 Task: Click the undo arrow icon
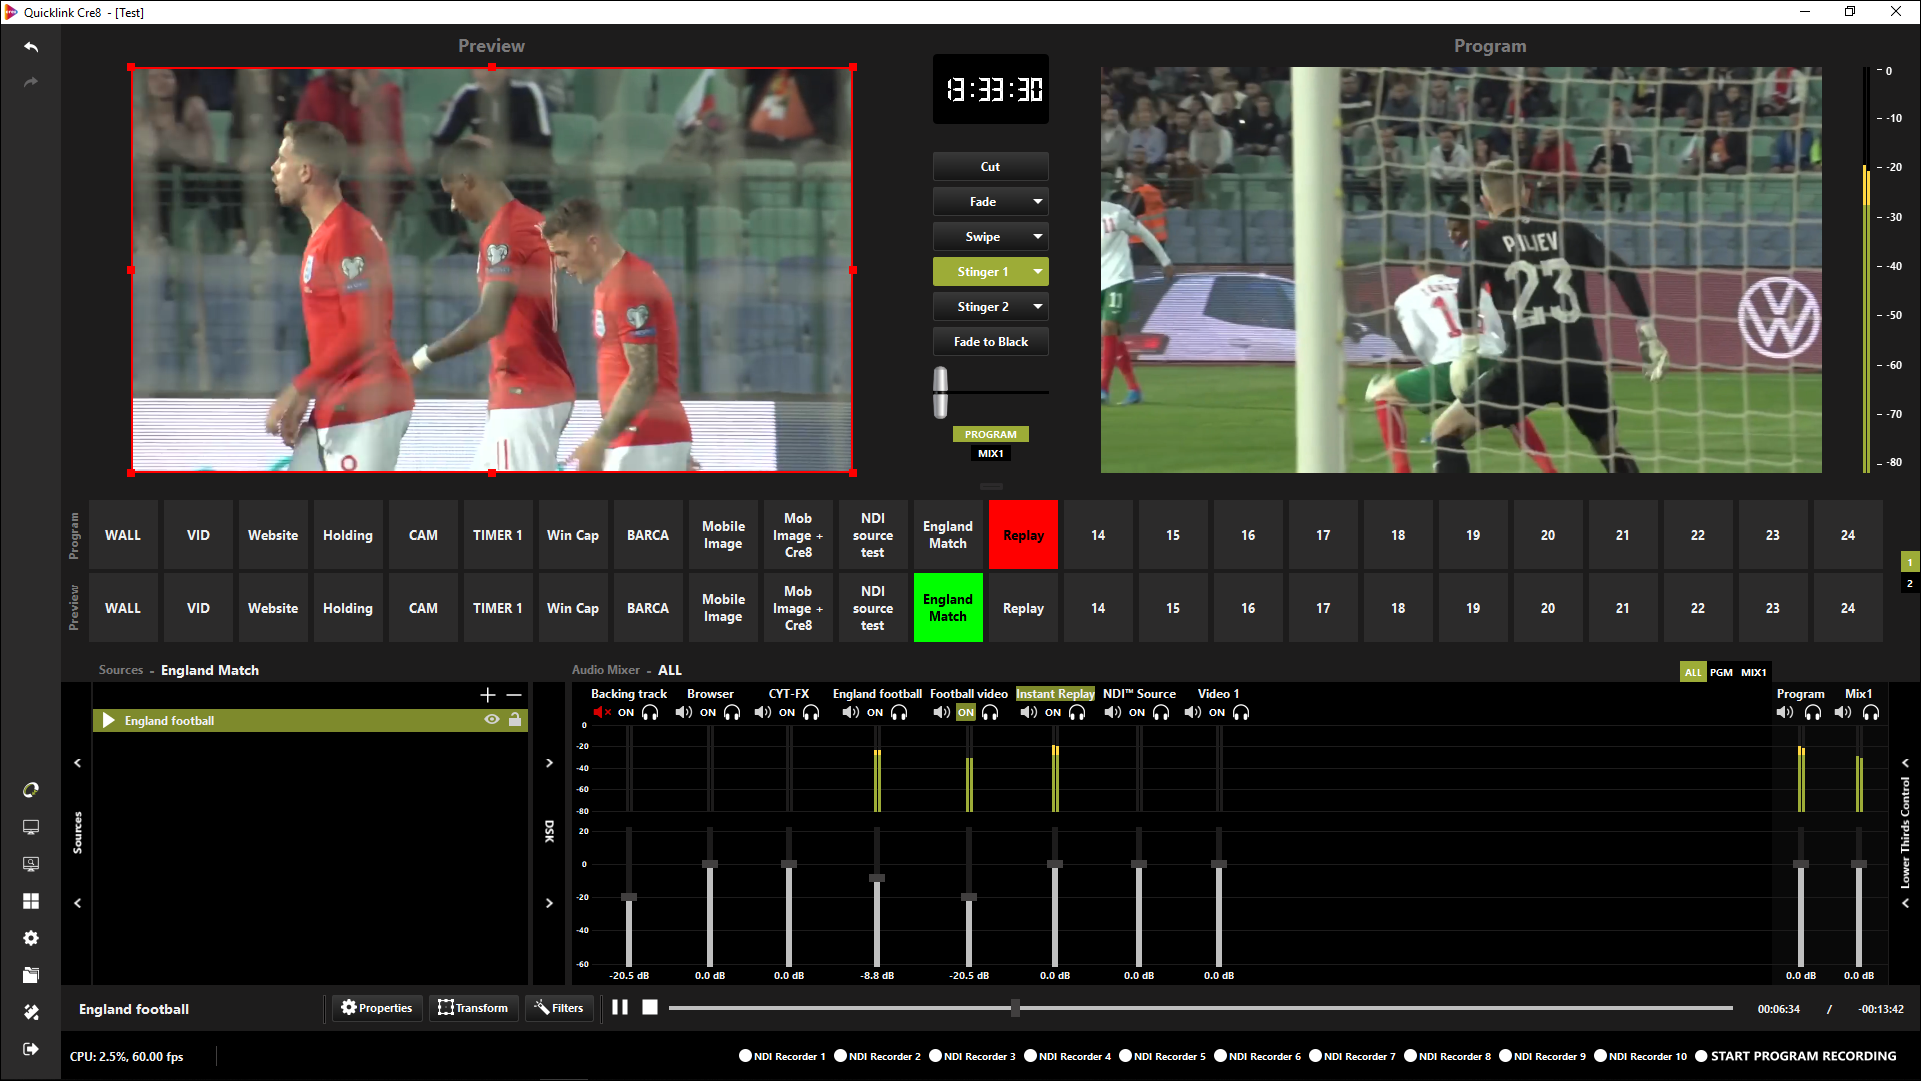coord(31,47)
